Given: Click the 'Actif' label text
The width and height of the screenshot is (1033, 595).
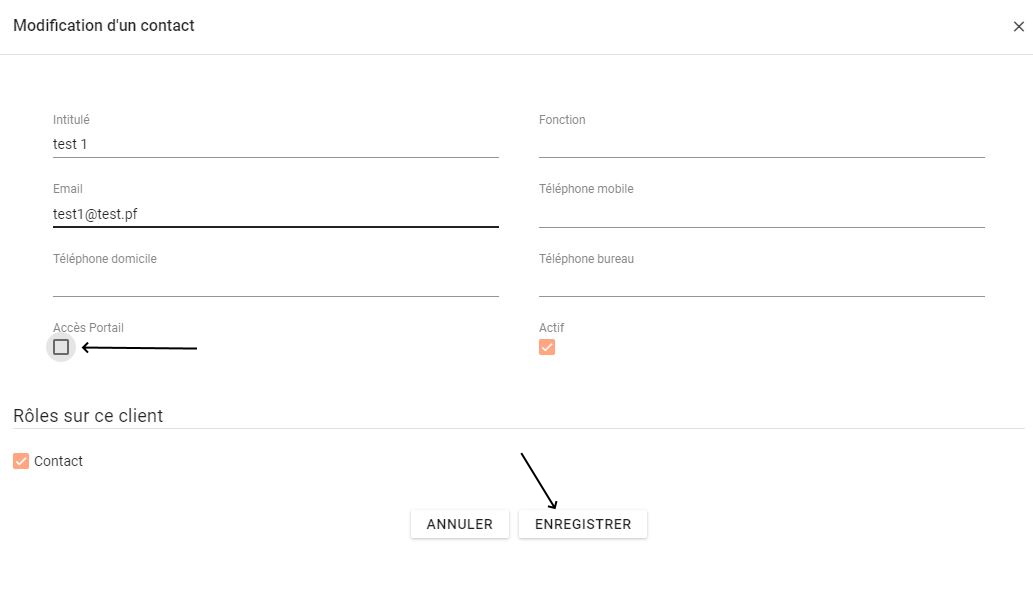Looking at the screenshot, I should (552, 328).
